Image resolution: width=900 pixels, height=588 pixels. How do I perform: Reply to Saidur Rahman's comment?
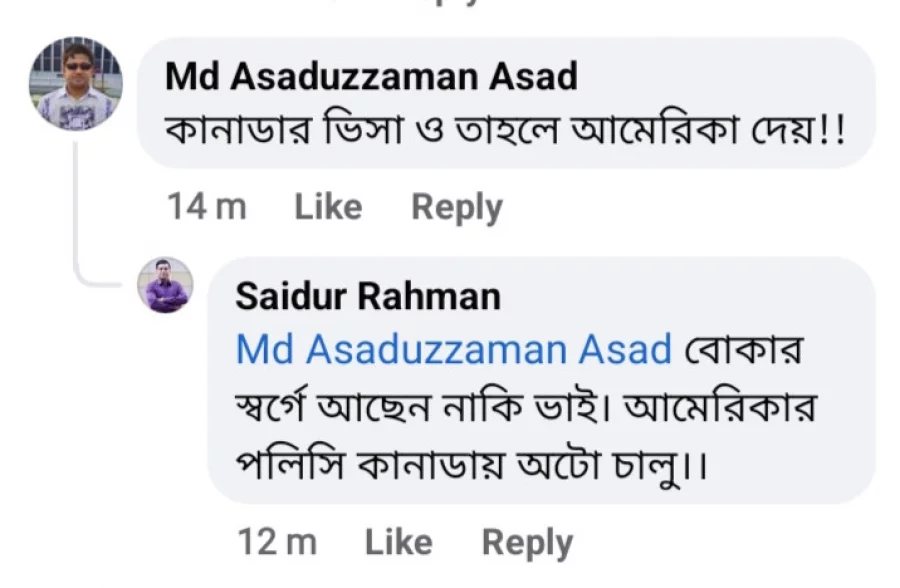[527, 543]
